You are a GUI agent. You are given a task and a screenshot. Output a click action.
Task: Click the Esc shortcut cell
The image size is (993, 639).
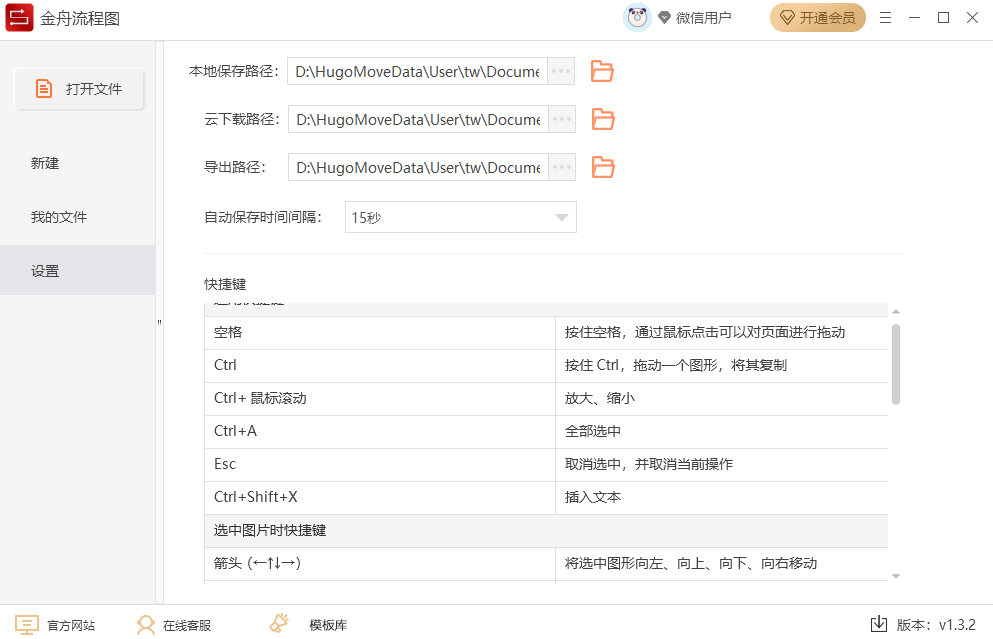coord(380,464)
